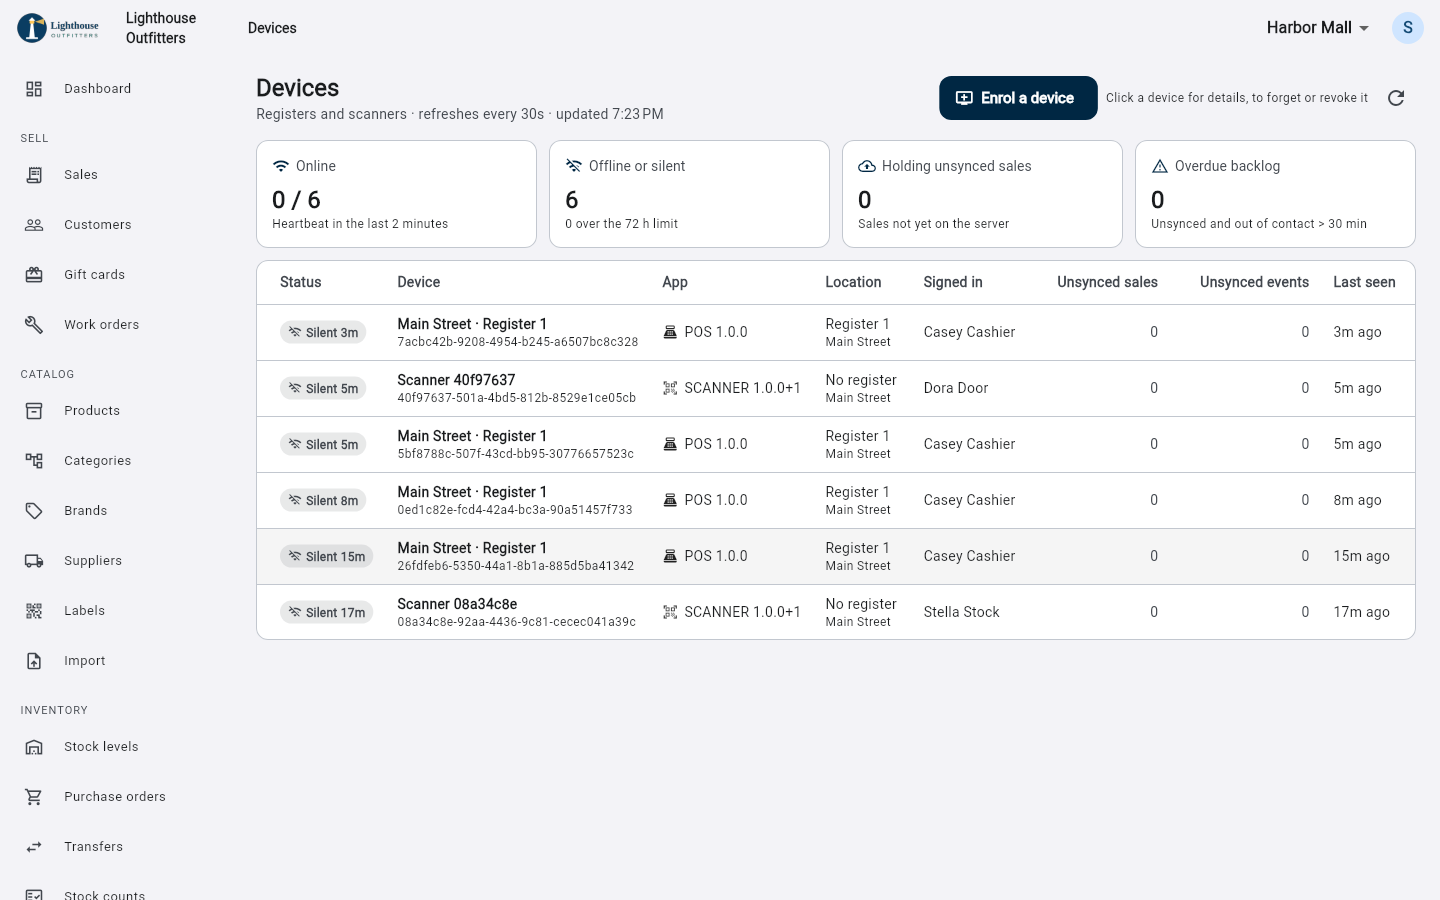Open Gift cards sidebar icon
The image size is (1440, 900).
34,275
